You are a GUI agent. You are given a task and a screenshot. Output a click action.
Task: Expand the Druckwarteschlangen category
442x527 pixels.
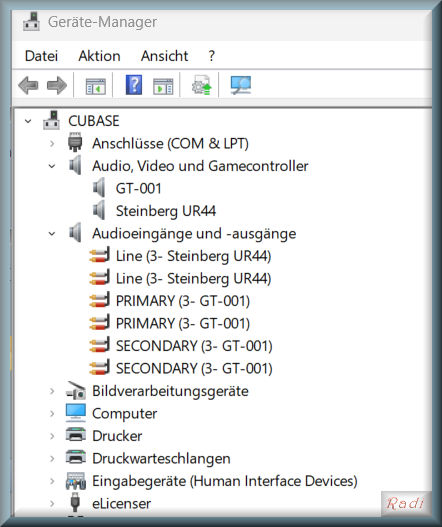point(52,458)
